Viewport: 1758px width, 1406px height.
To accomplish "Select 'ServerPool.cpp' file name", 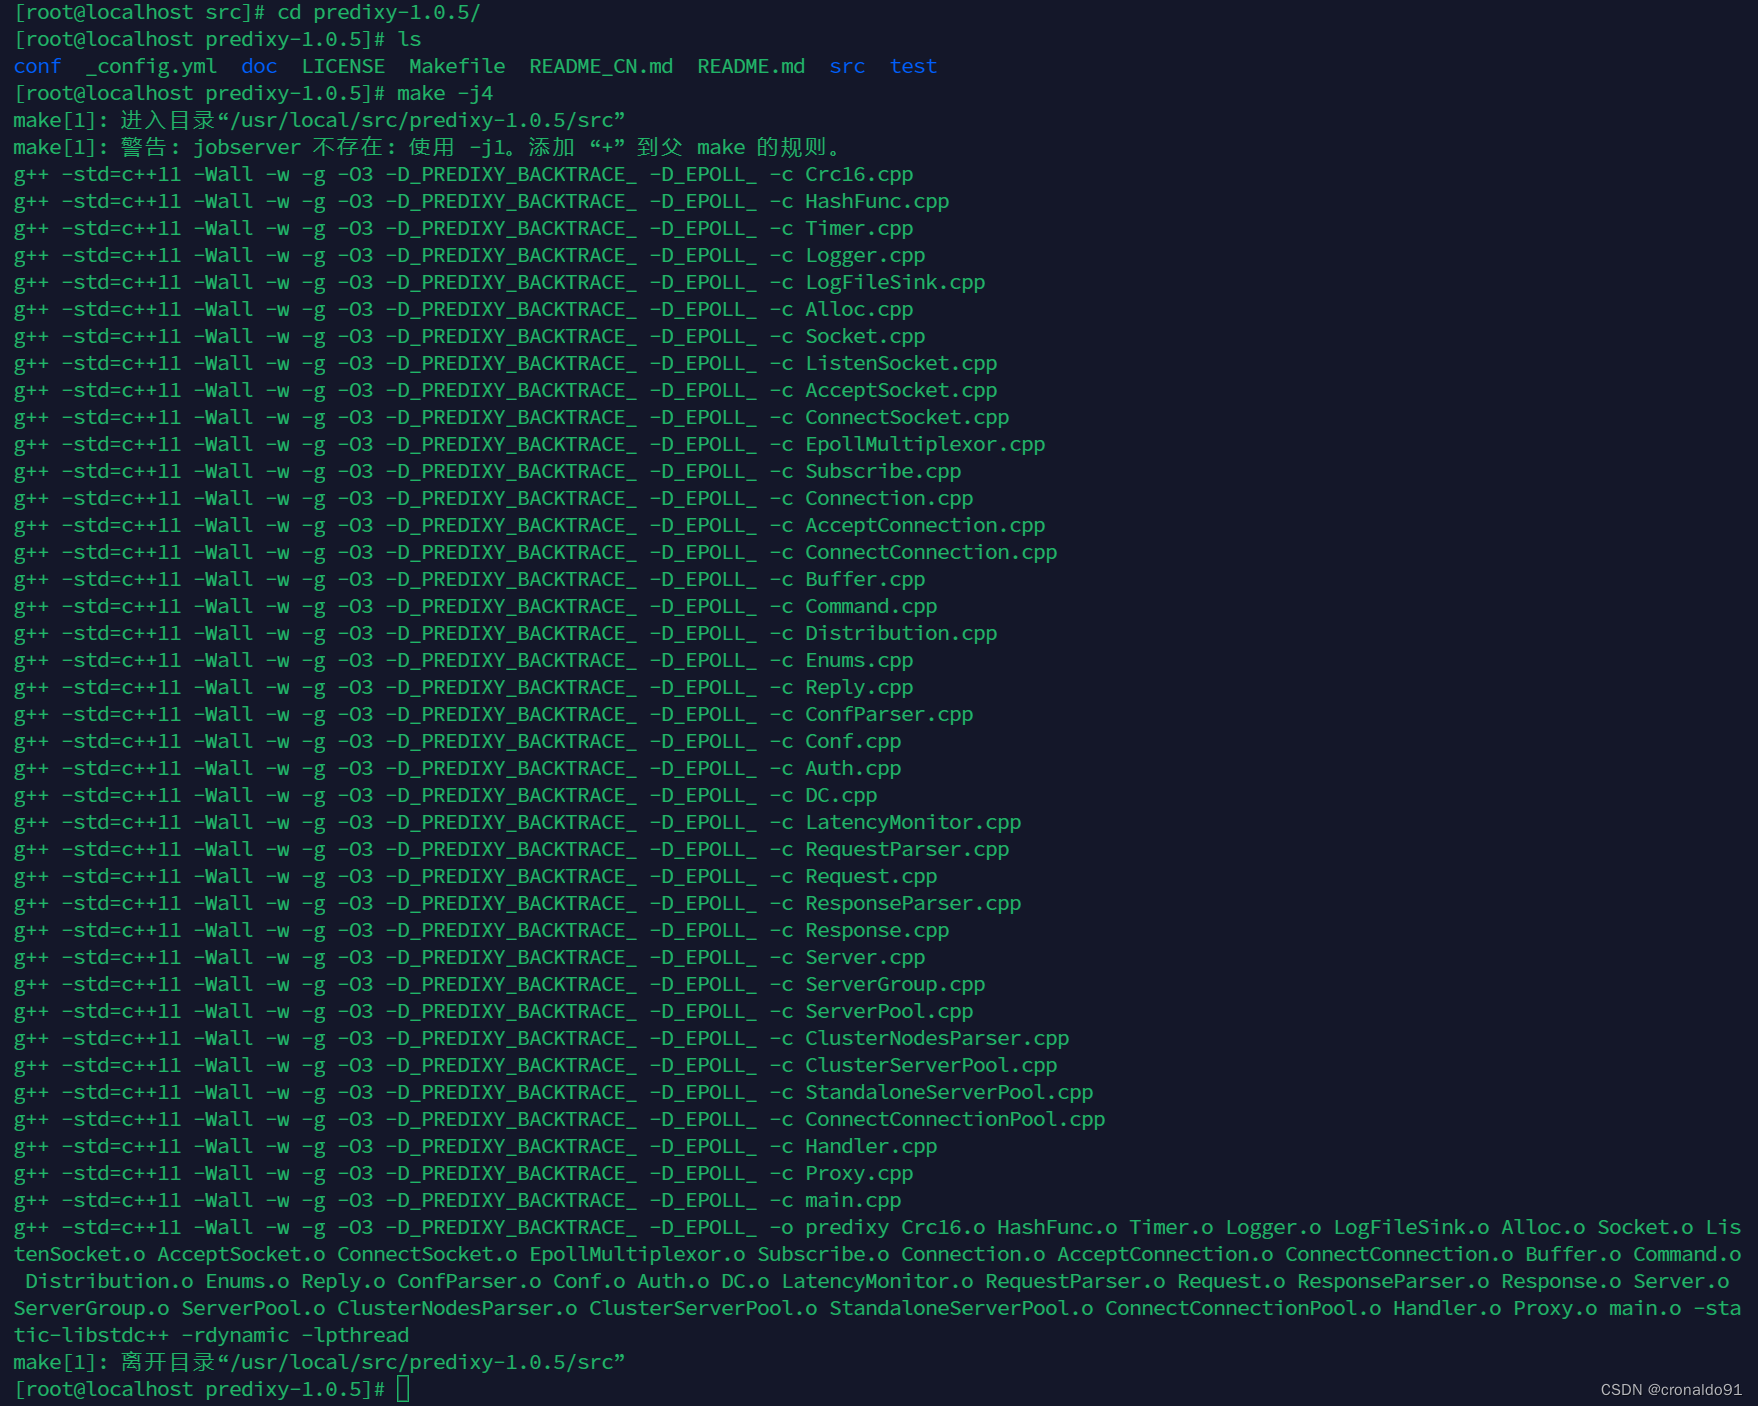I will point(890,1011).
